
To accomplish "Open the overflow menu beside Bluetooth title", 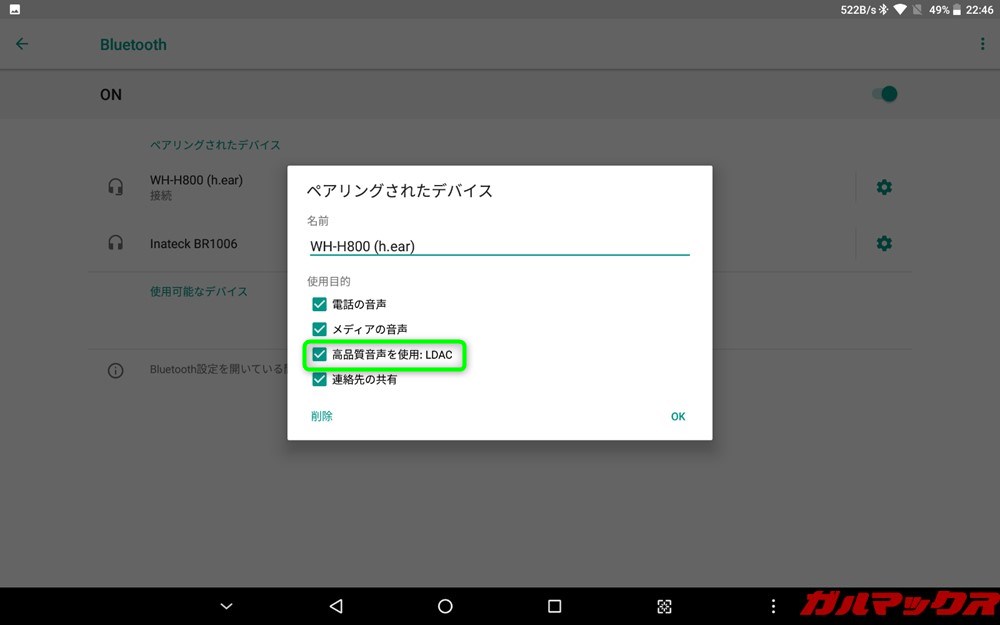I will point(981,44).
